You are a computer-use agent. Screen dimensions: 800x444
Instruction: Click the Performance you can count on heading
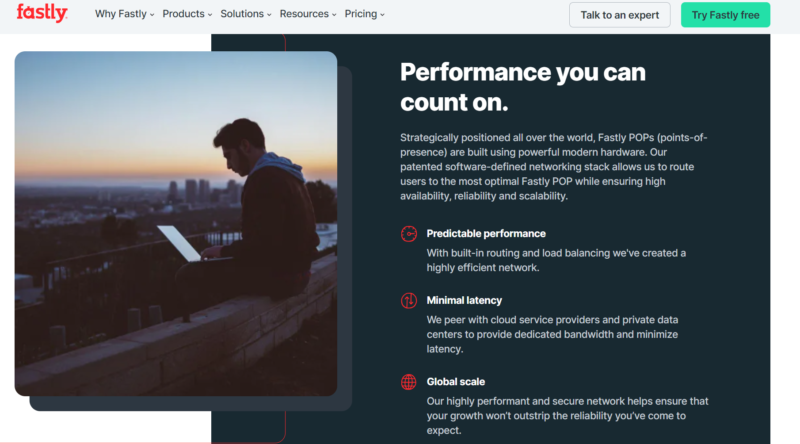point(522,87)
